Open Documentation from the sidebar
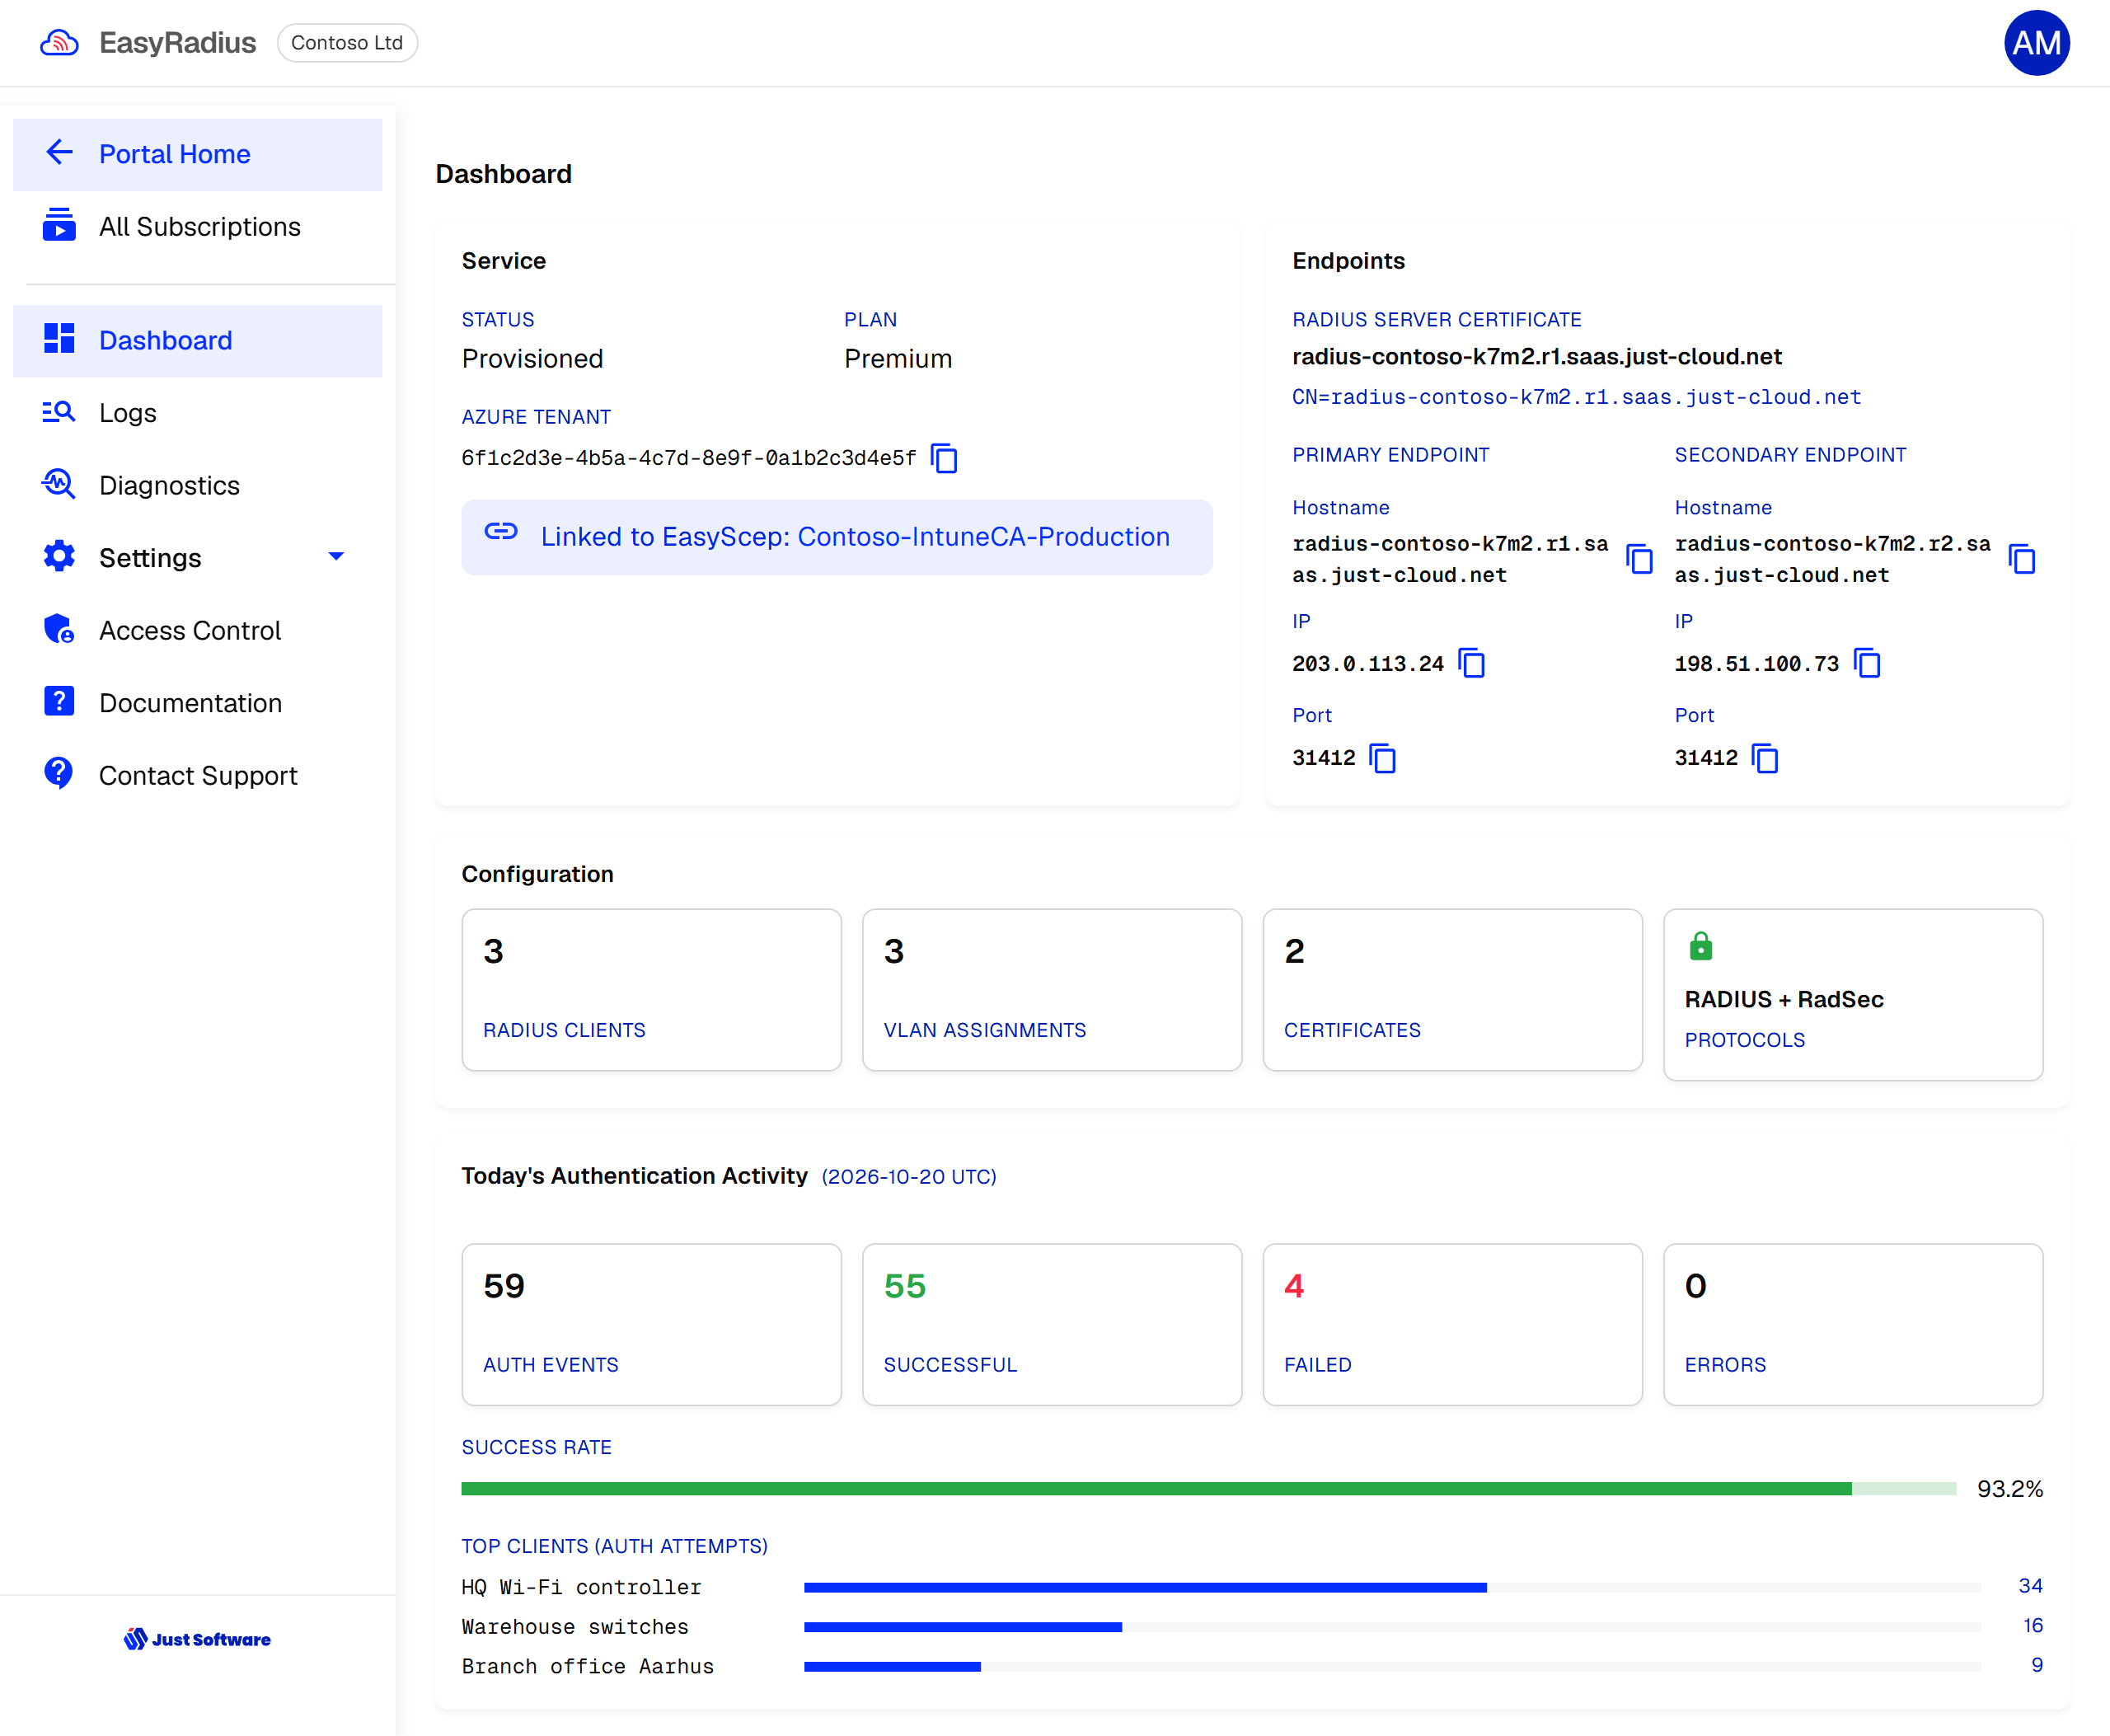2110x1736 pixels. point(197,703)
